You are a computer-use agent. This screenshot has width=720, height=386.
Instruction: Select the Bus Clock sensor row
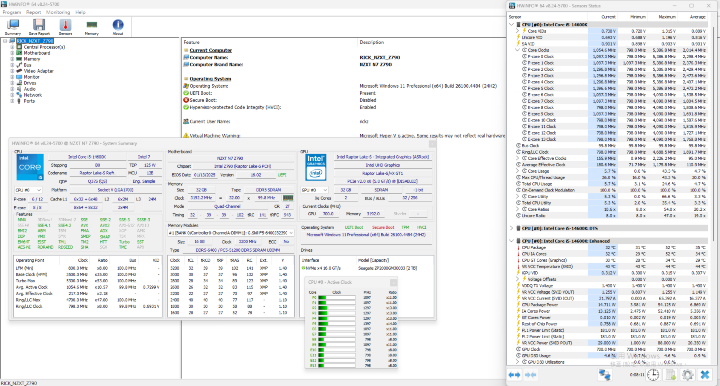pos(612,145)
